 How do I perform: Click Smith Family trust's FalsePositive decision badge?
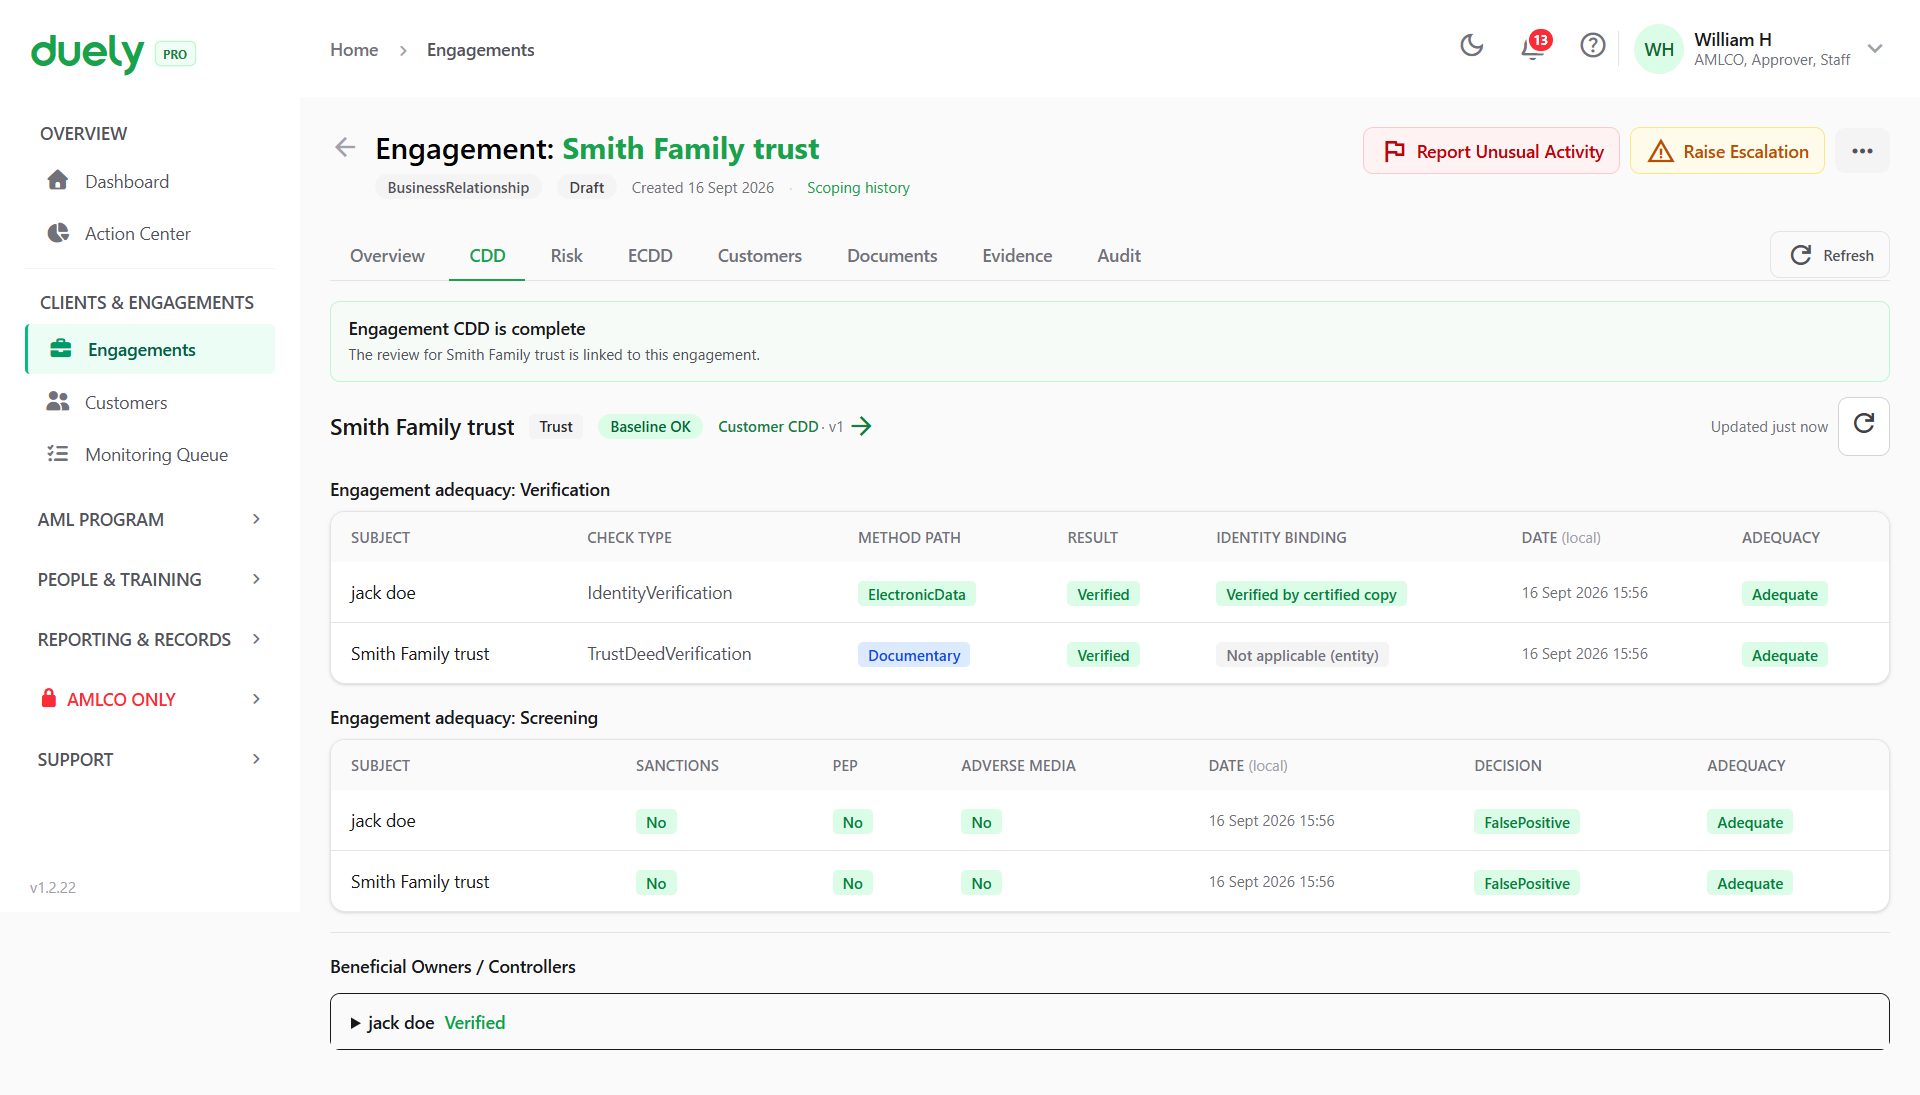pos(1526,883)
